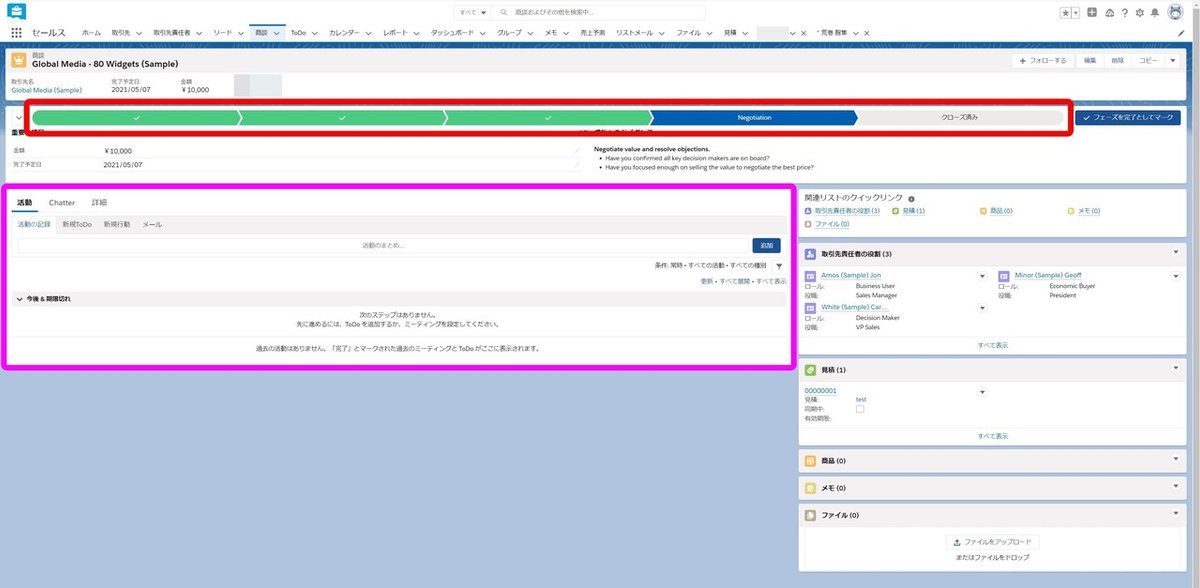Click the contact icon beside Amos (Sample) Jon
This screenshot has height=588, width=1200.
[x=811, y=275]
